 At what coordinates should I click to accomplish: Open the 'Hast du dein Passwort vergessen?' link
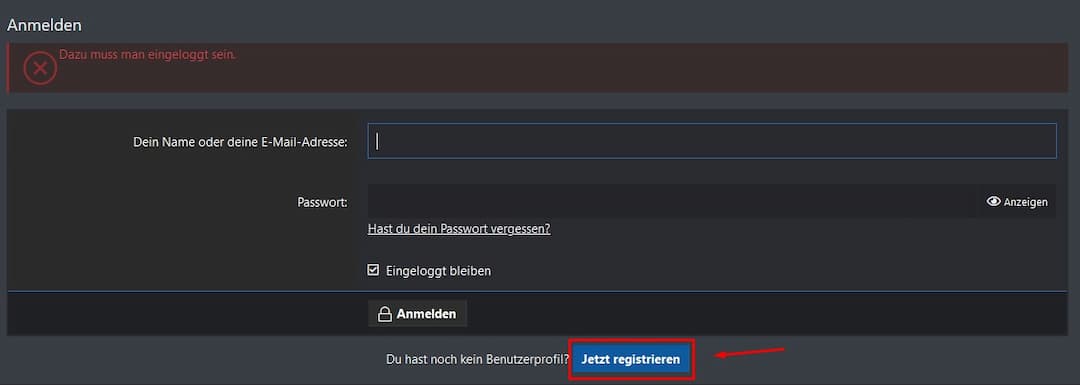coord(459,229)
